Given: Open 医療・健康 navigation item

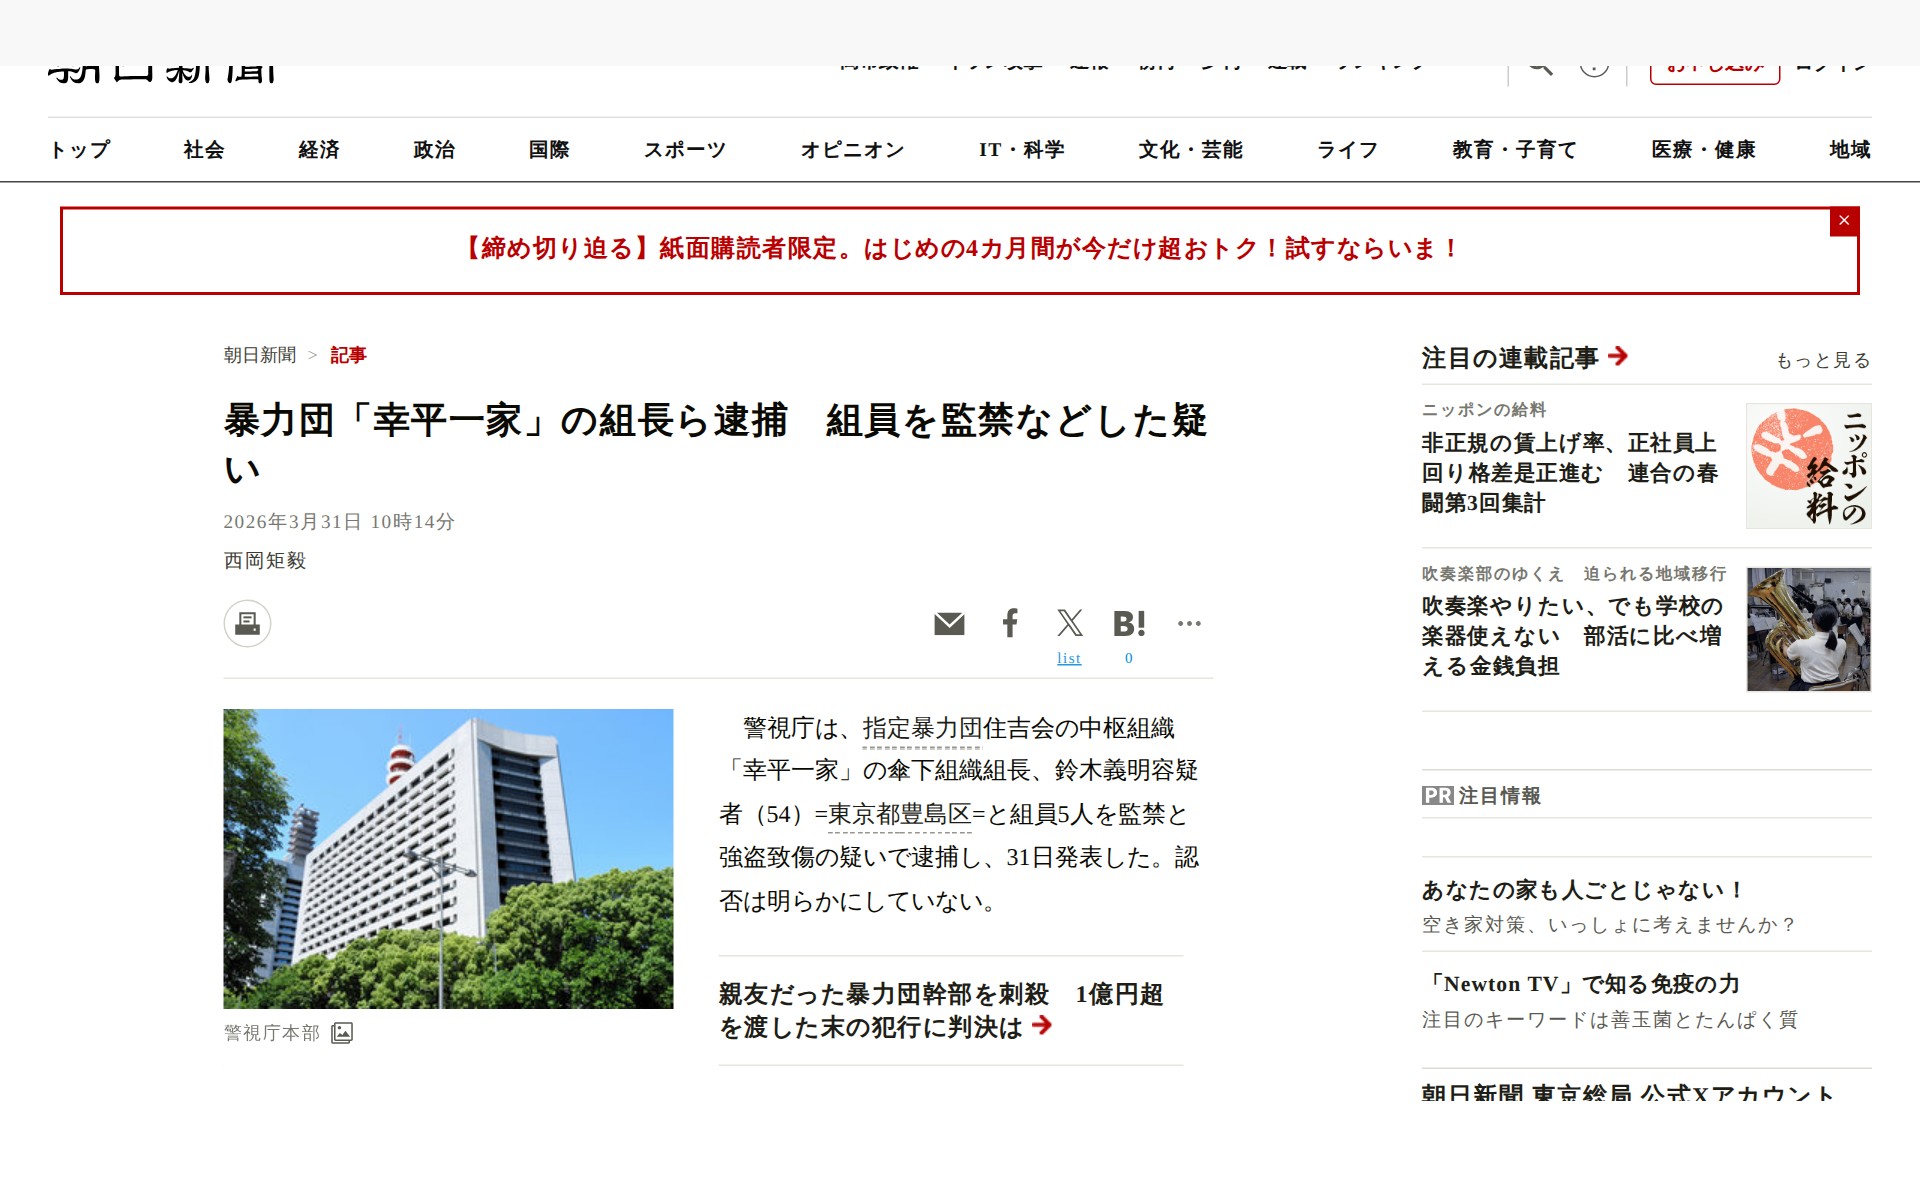Looking at the screenshot, I should coord(1703,150).
